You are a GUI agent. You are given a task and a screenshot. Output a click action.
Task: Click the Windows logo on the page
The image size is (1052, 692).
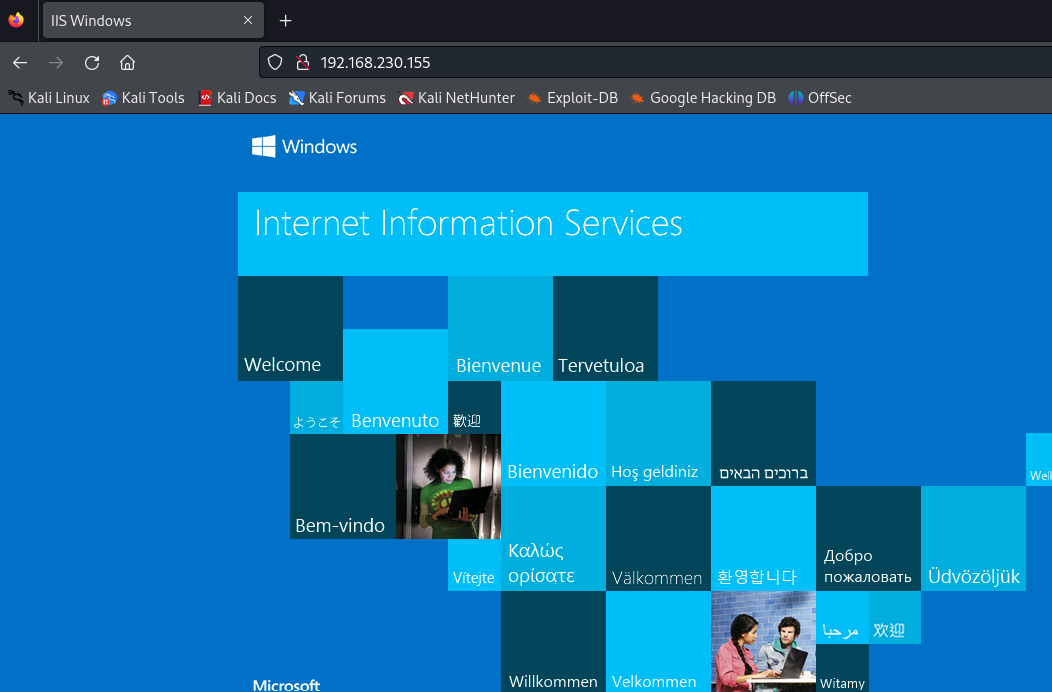[304, 146]
